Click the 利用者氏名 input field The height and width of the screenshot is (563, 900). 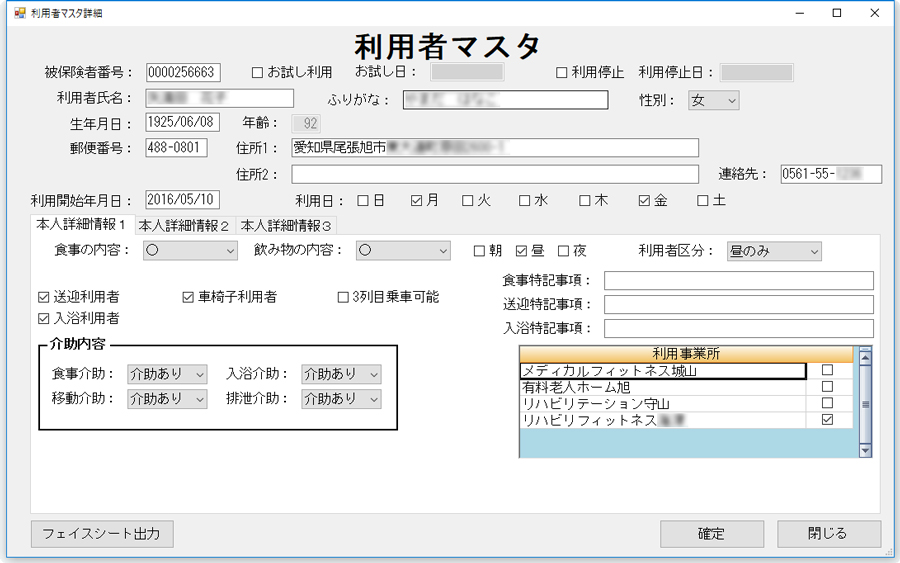219,98
